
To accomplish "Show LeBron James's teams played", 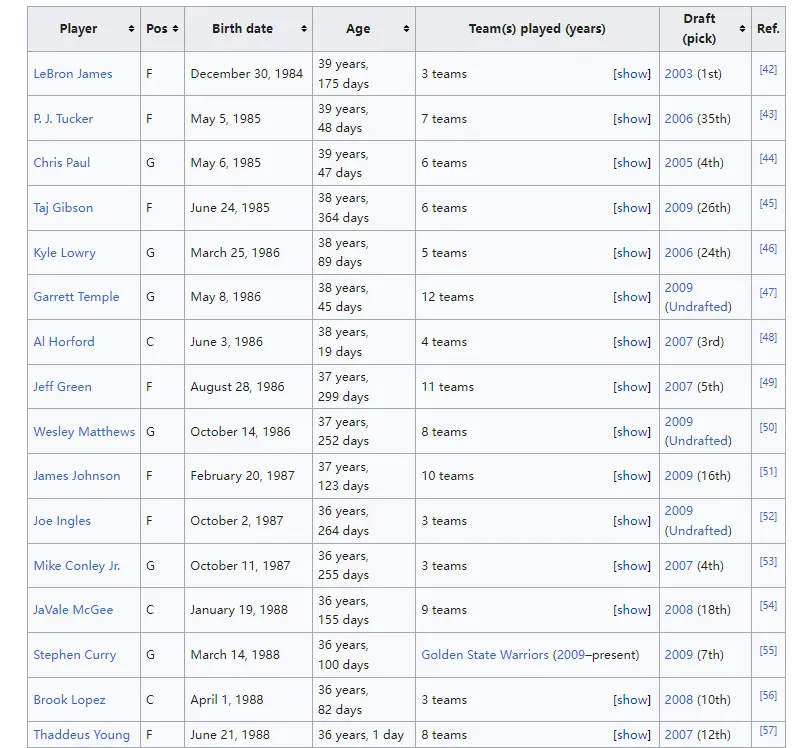I will click(x=632, y=74).
